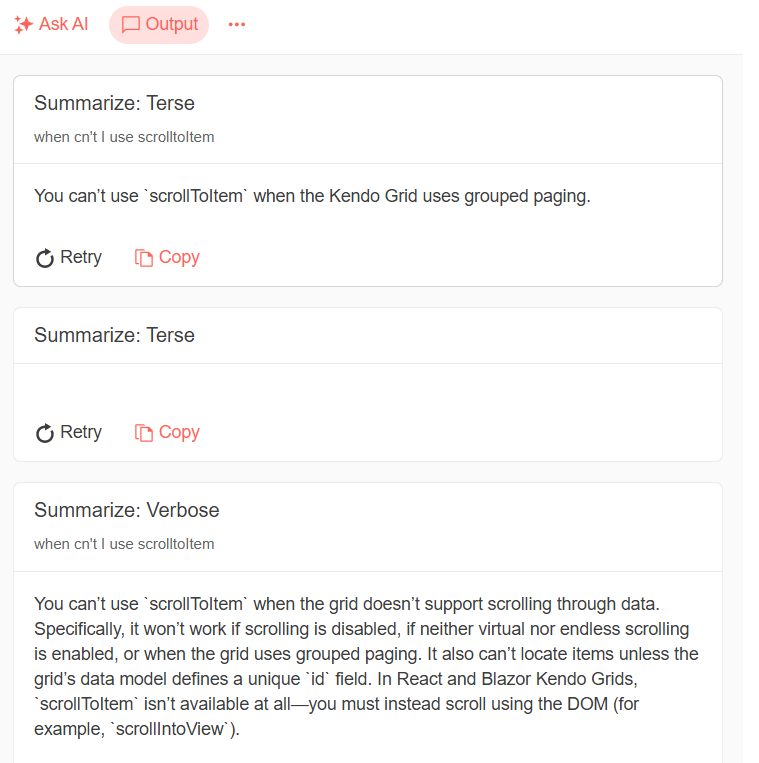Click the chat bubble icon on Output tab
Viewport: 759px width, 763px height.
coord(130,25)
